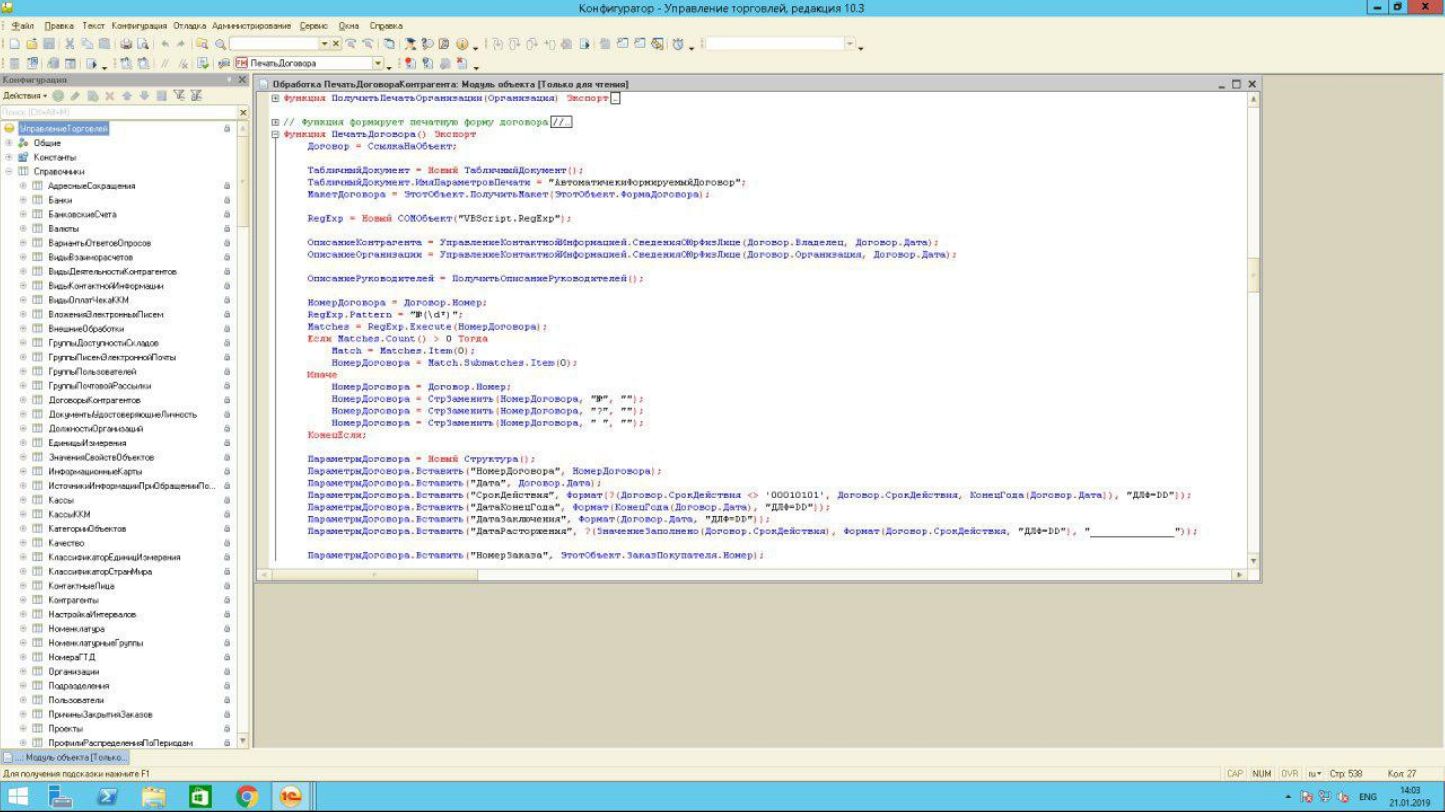Click the pencil edit icon in Configuration panel
This screenshot has height=812, width=1445.
click(75, 95)
